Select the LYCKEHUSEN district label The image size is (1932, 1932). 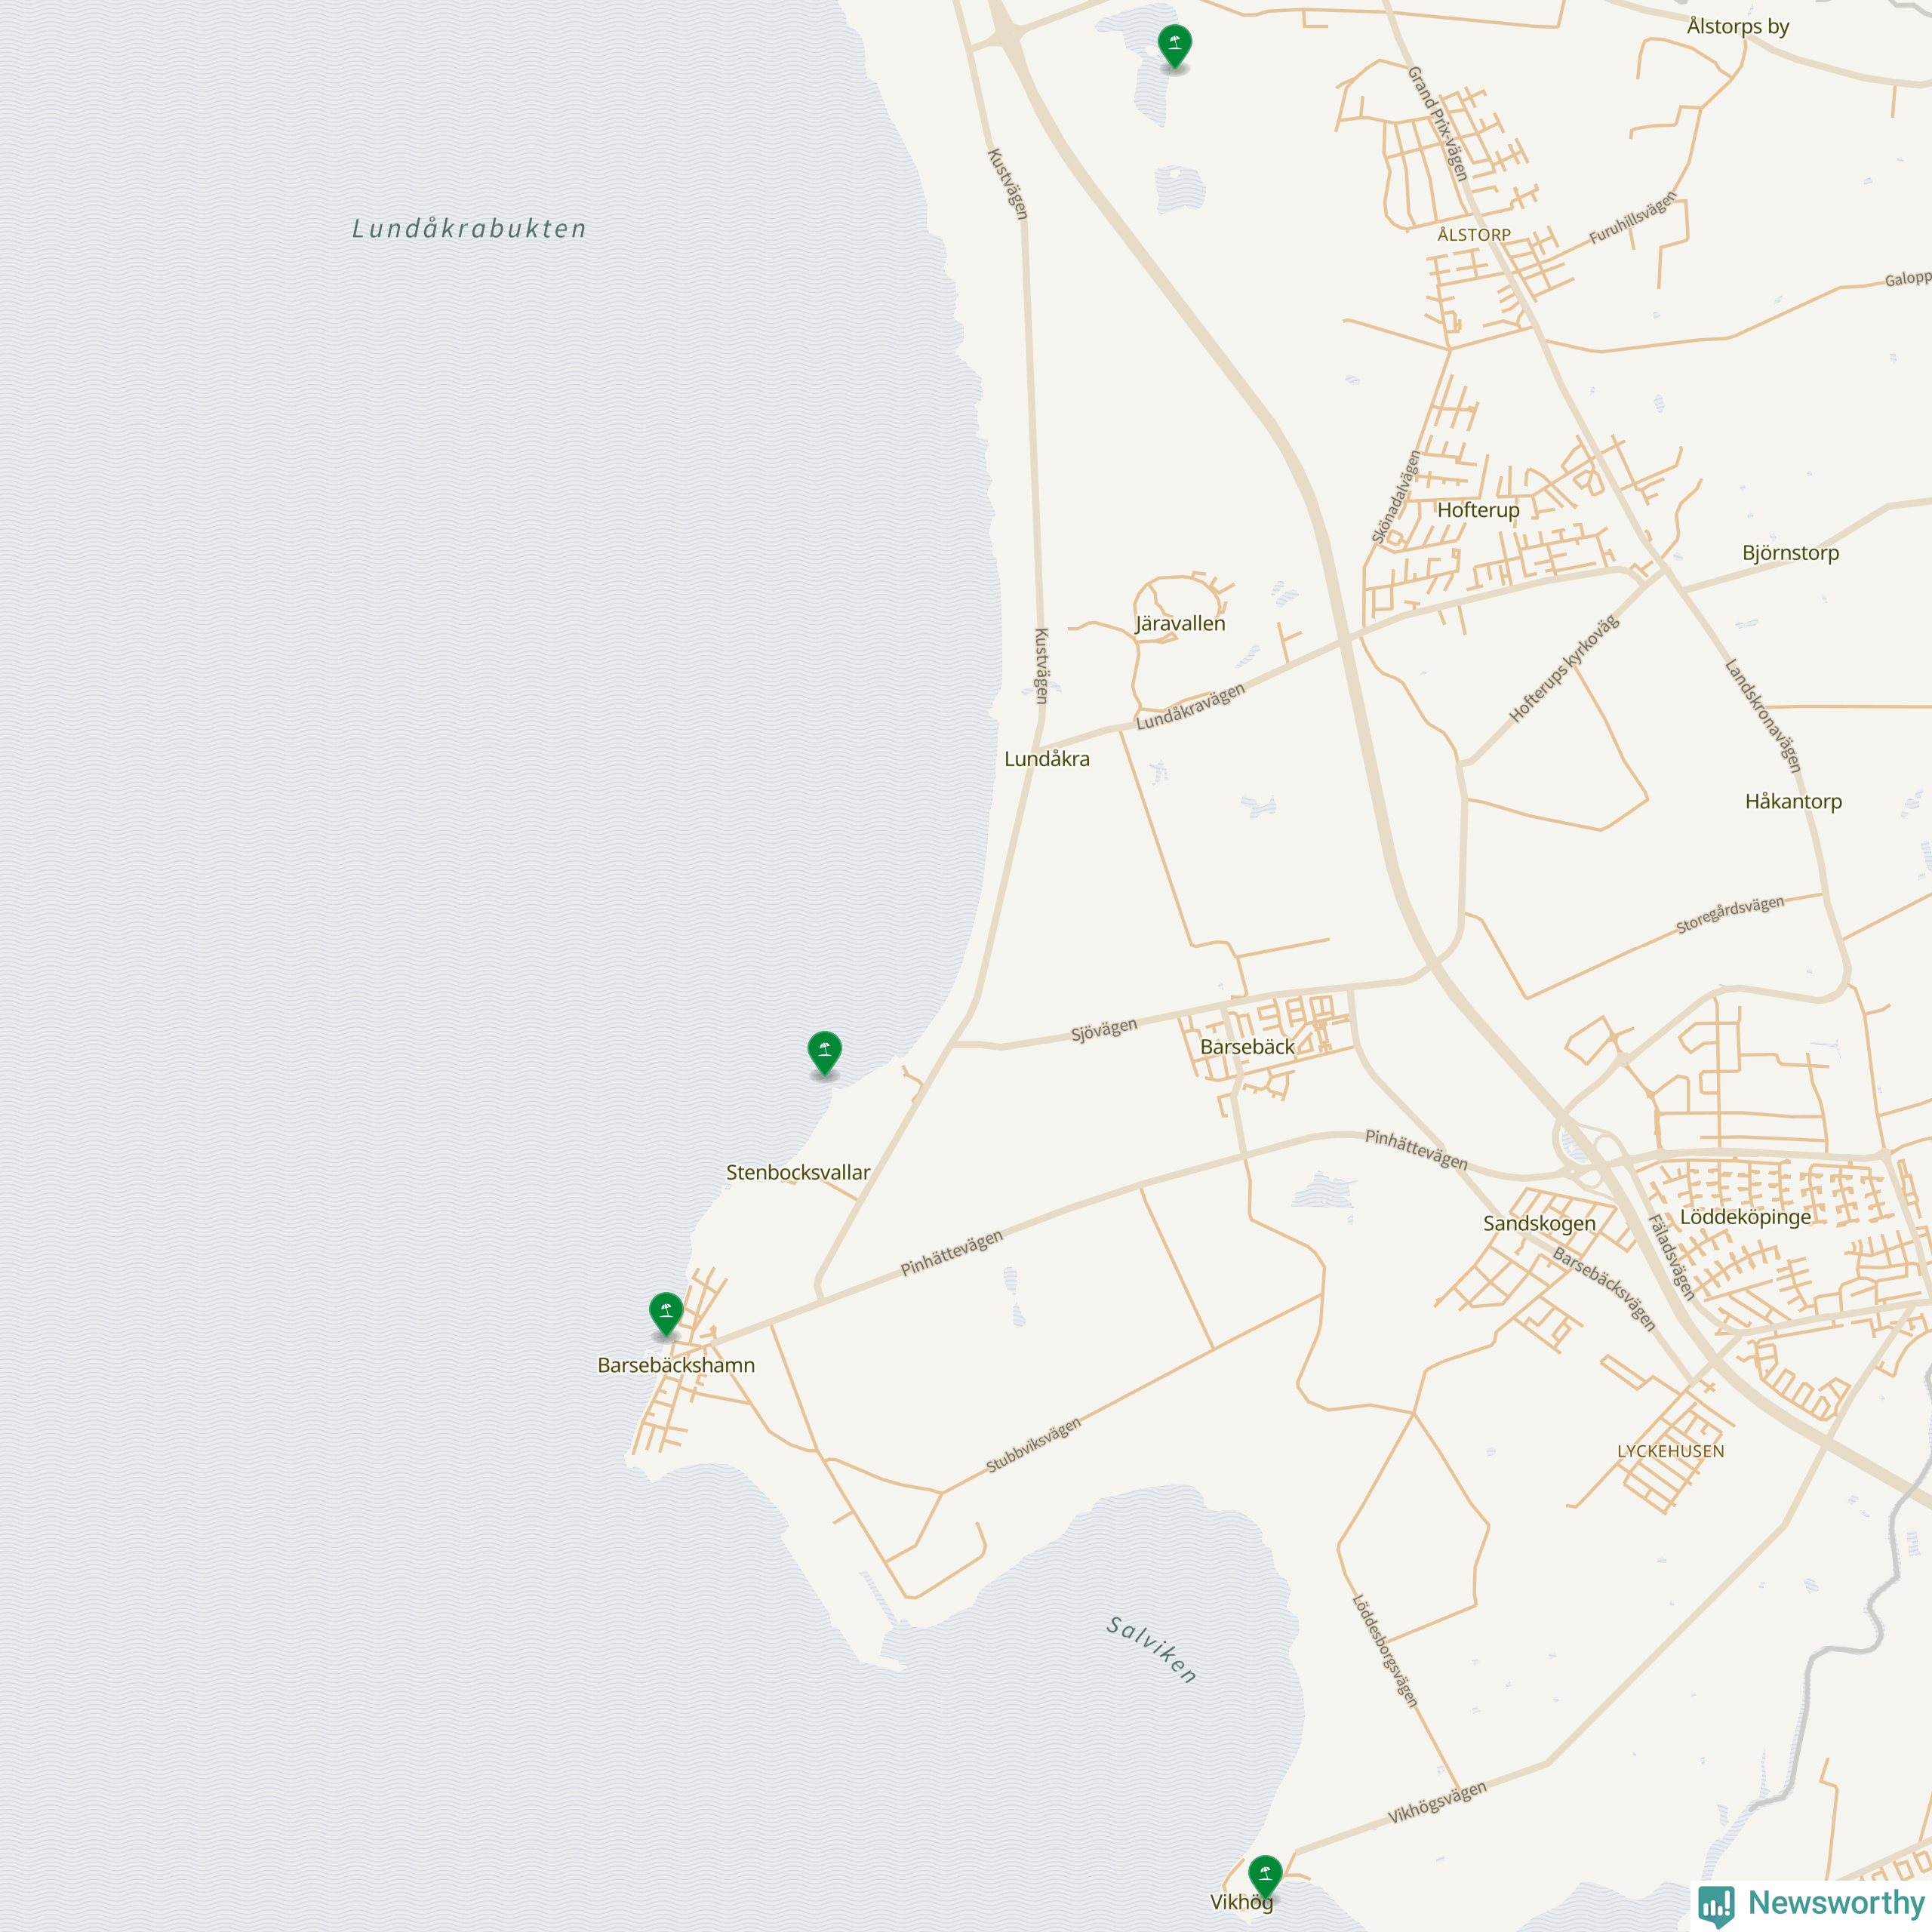1671,1451
